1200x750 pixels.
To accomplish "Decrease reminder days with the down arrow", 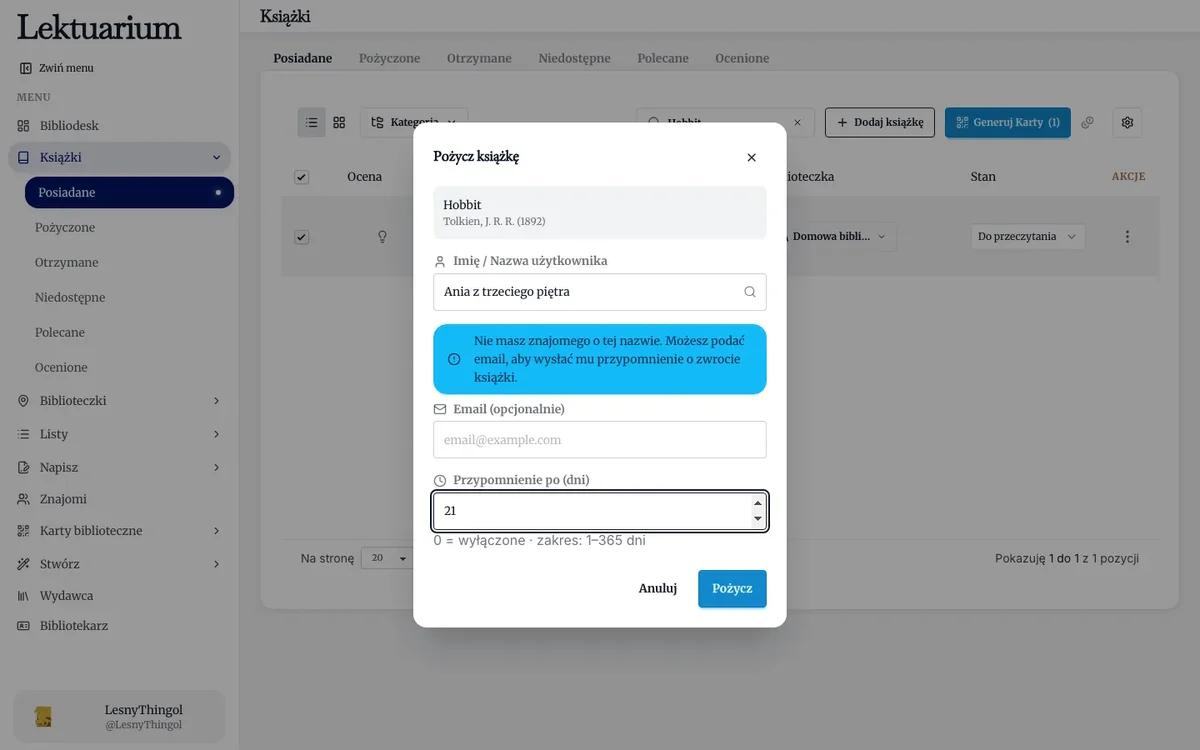I will (757, 518).
